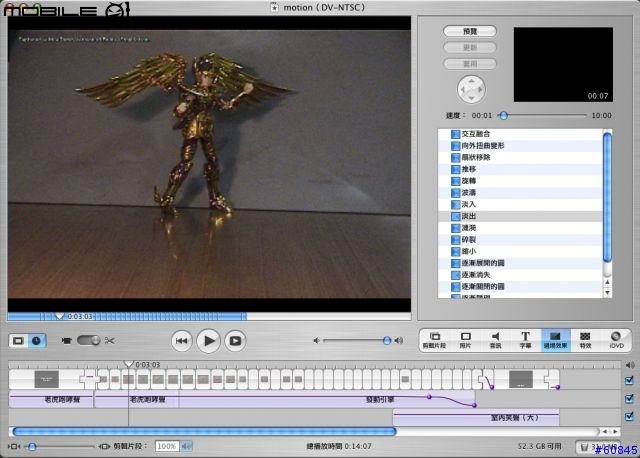
Task: Click the transition preview thumbnail
Action: point(563,64)
